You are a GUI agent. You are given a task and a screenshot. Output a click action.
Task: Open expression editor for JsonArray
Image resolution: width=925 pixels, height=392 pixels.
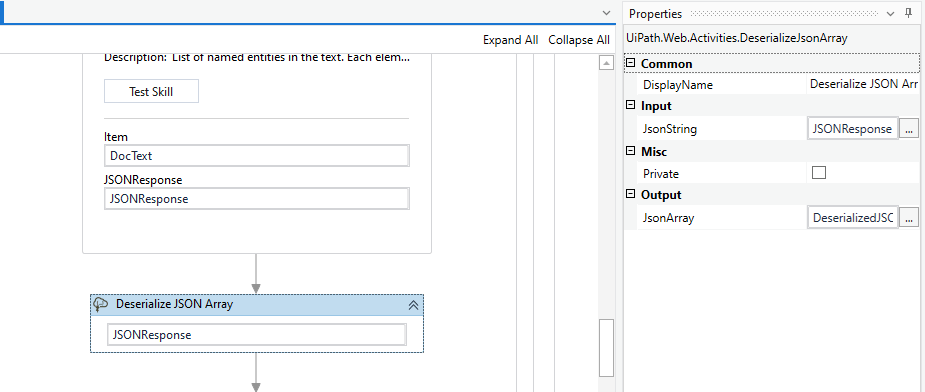(909, 218)
